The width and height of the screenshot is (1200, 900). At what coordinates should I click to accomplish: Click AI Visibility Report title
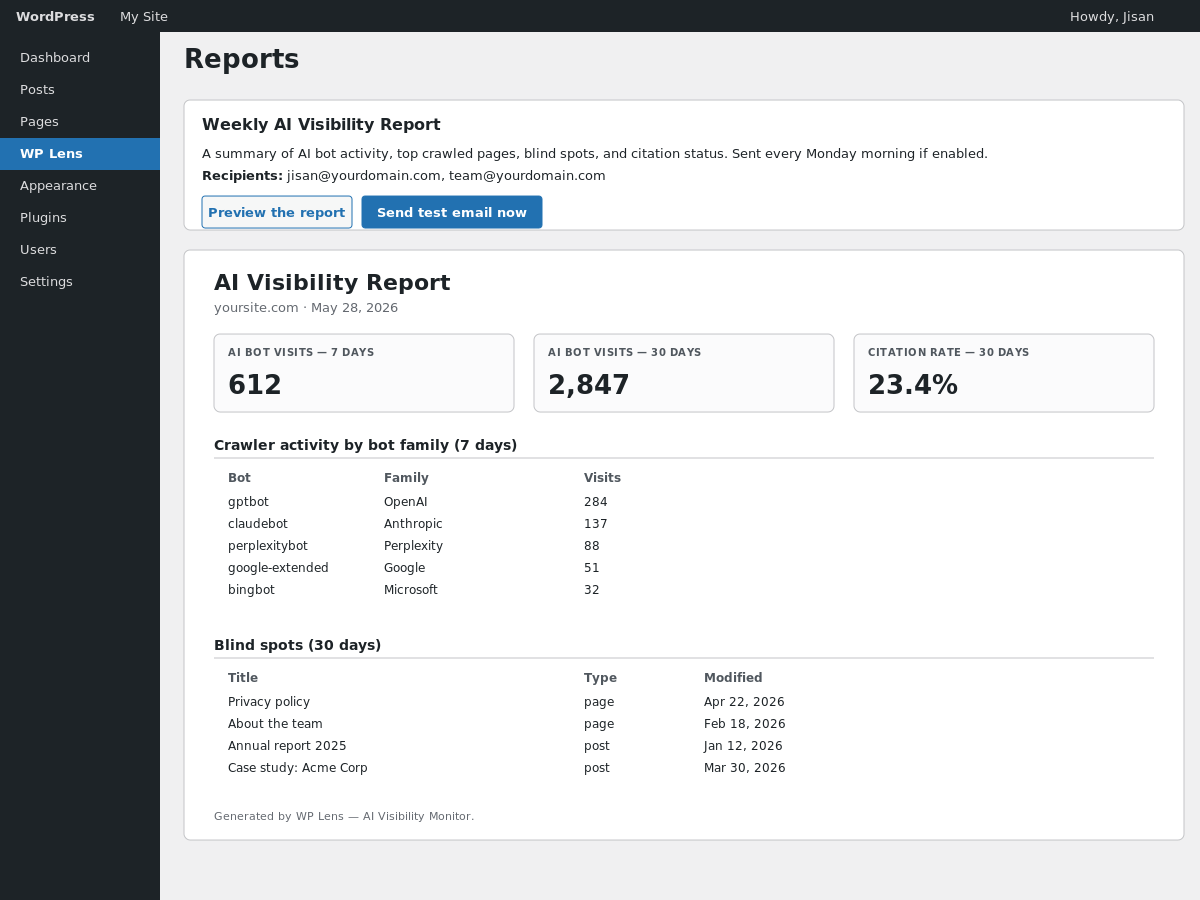pyautogui.click(x=332, y=283)
